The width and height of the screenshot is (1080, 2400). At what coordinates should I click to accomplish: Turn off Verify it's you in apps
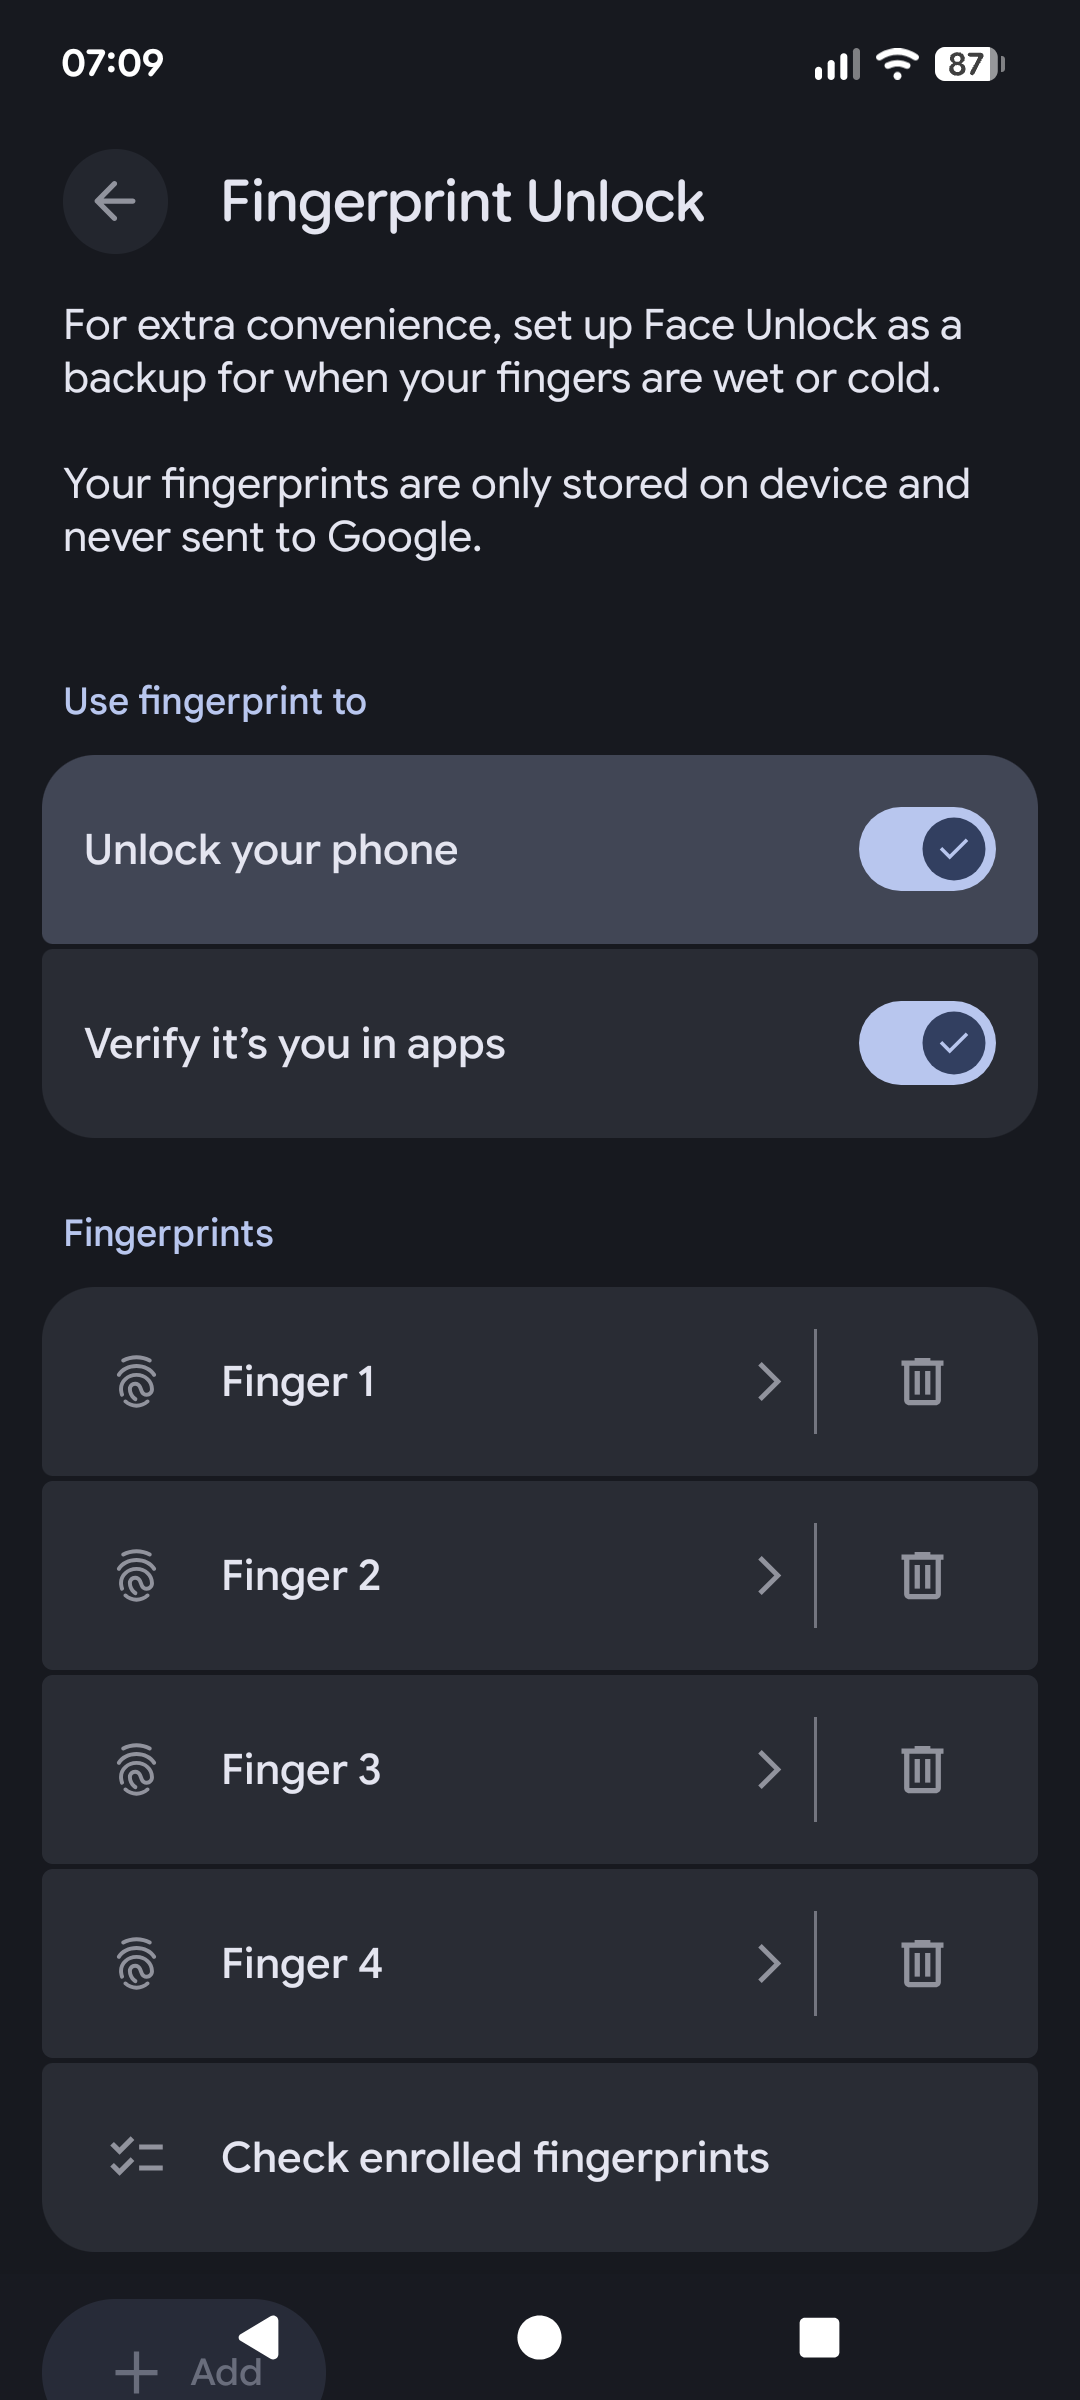tap(926, 1044)
